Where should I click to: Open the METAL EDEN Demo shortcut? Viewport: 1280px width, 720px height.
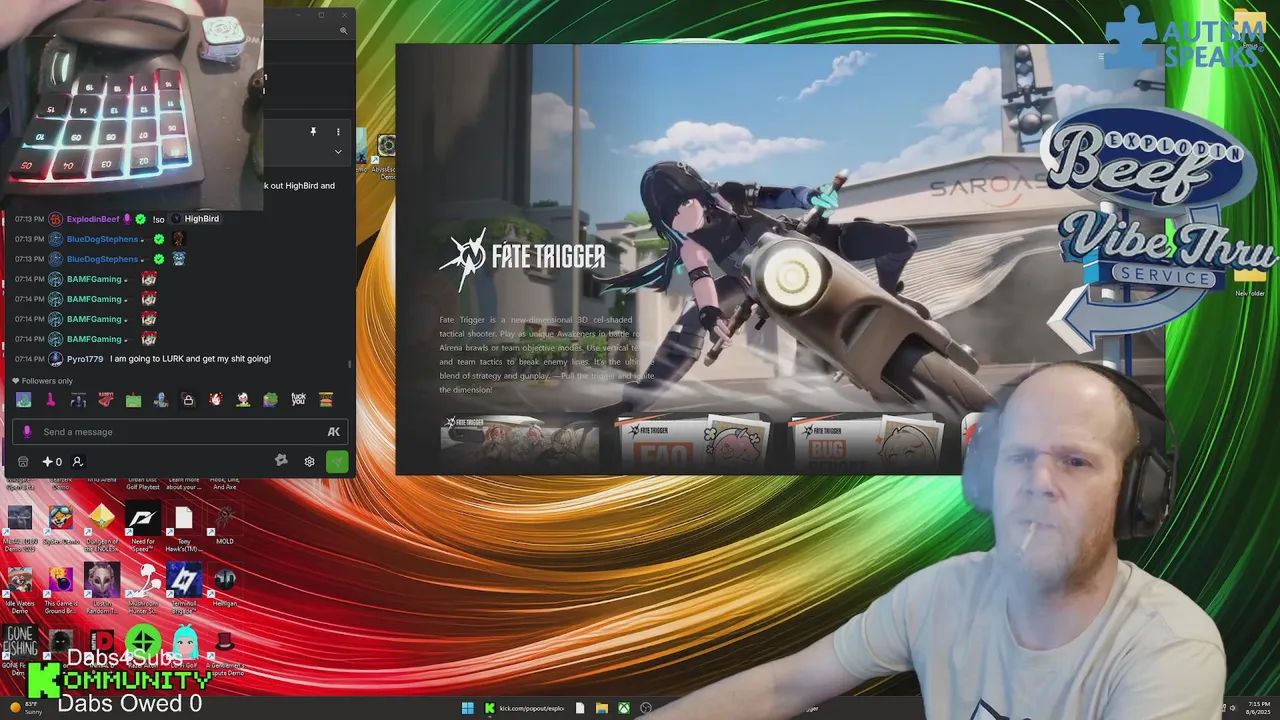[x=19, y=528]
